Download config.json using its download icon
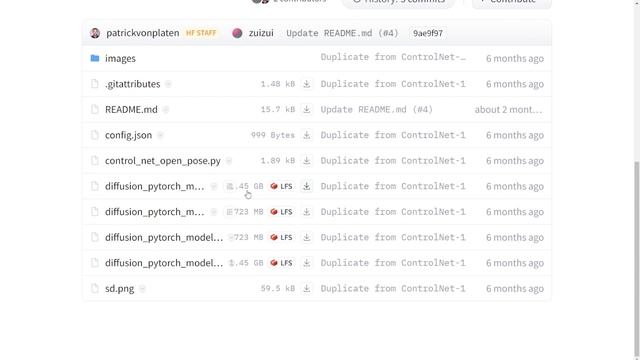Screen dimensions: 640x360 coord(307,135)
